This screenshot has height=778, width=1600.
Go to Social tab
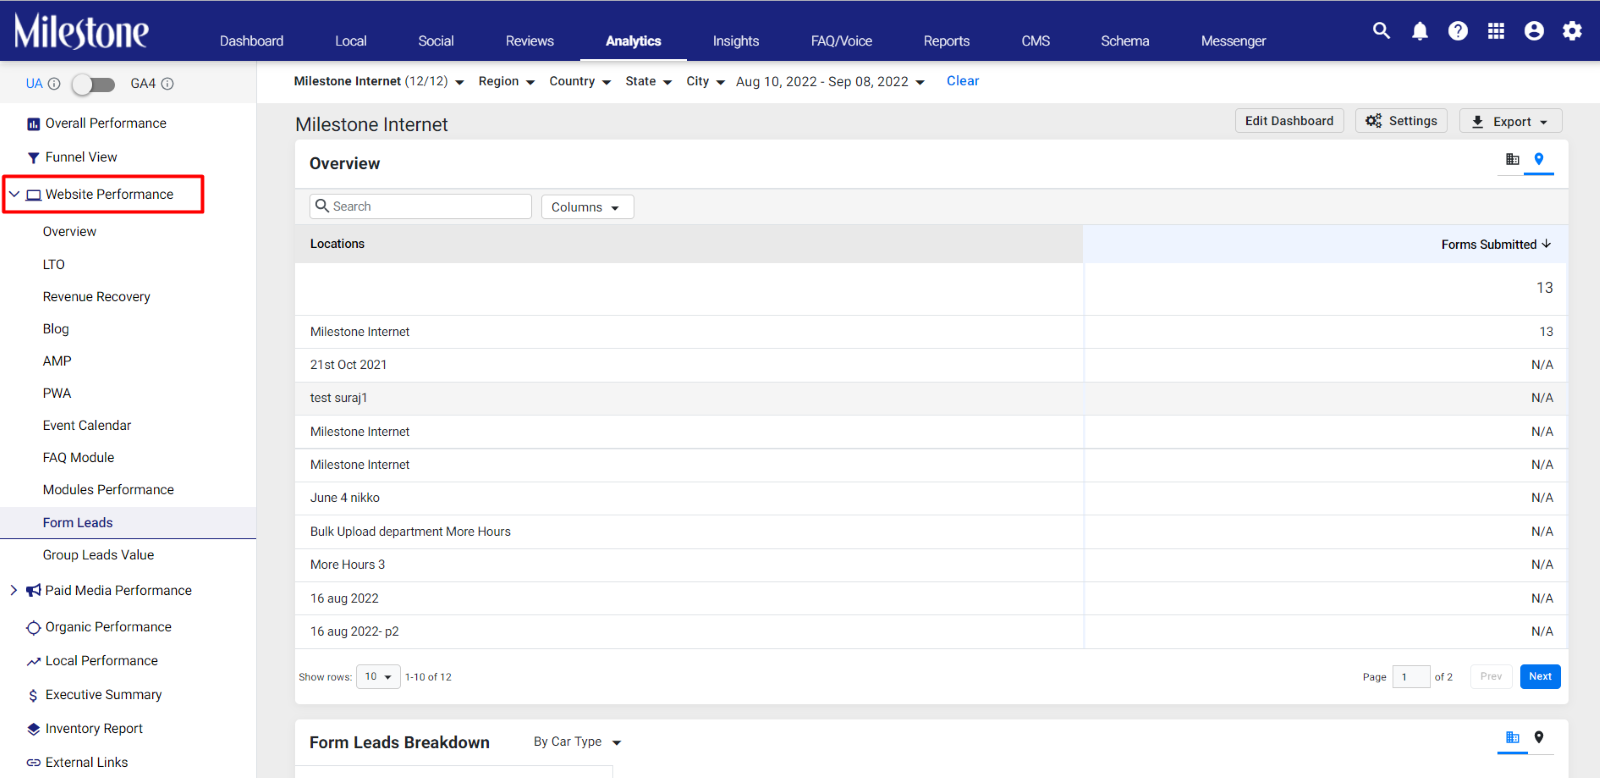(x=436, y=41)
